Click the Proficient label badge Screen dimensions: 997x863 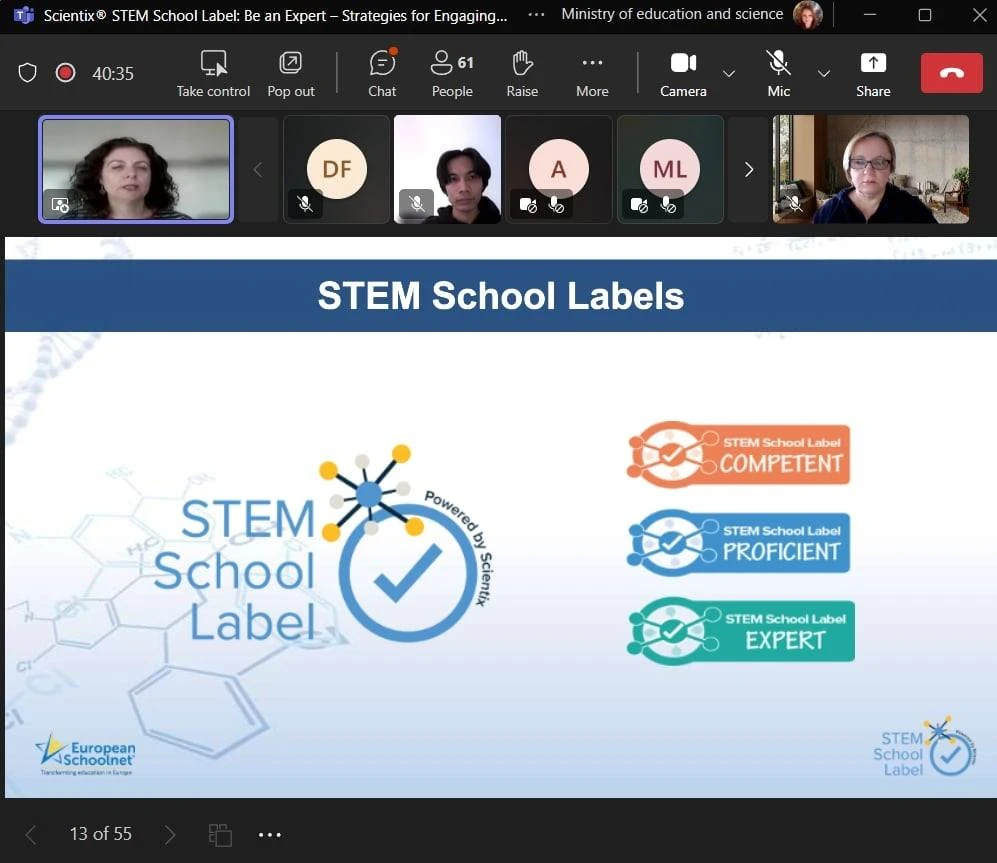[738, 542]
